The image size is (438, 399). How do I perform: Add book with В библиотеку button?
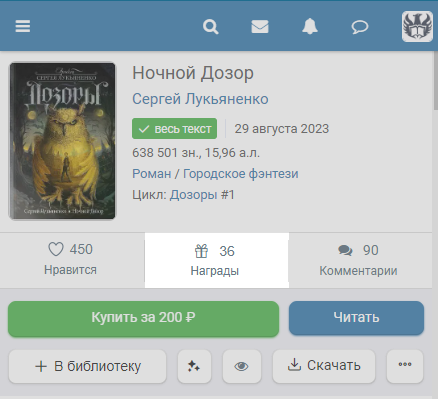pos(87,366)
